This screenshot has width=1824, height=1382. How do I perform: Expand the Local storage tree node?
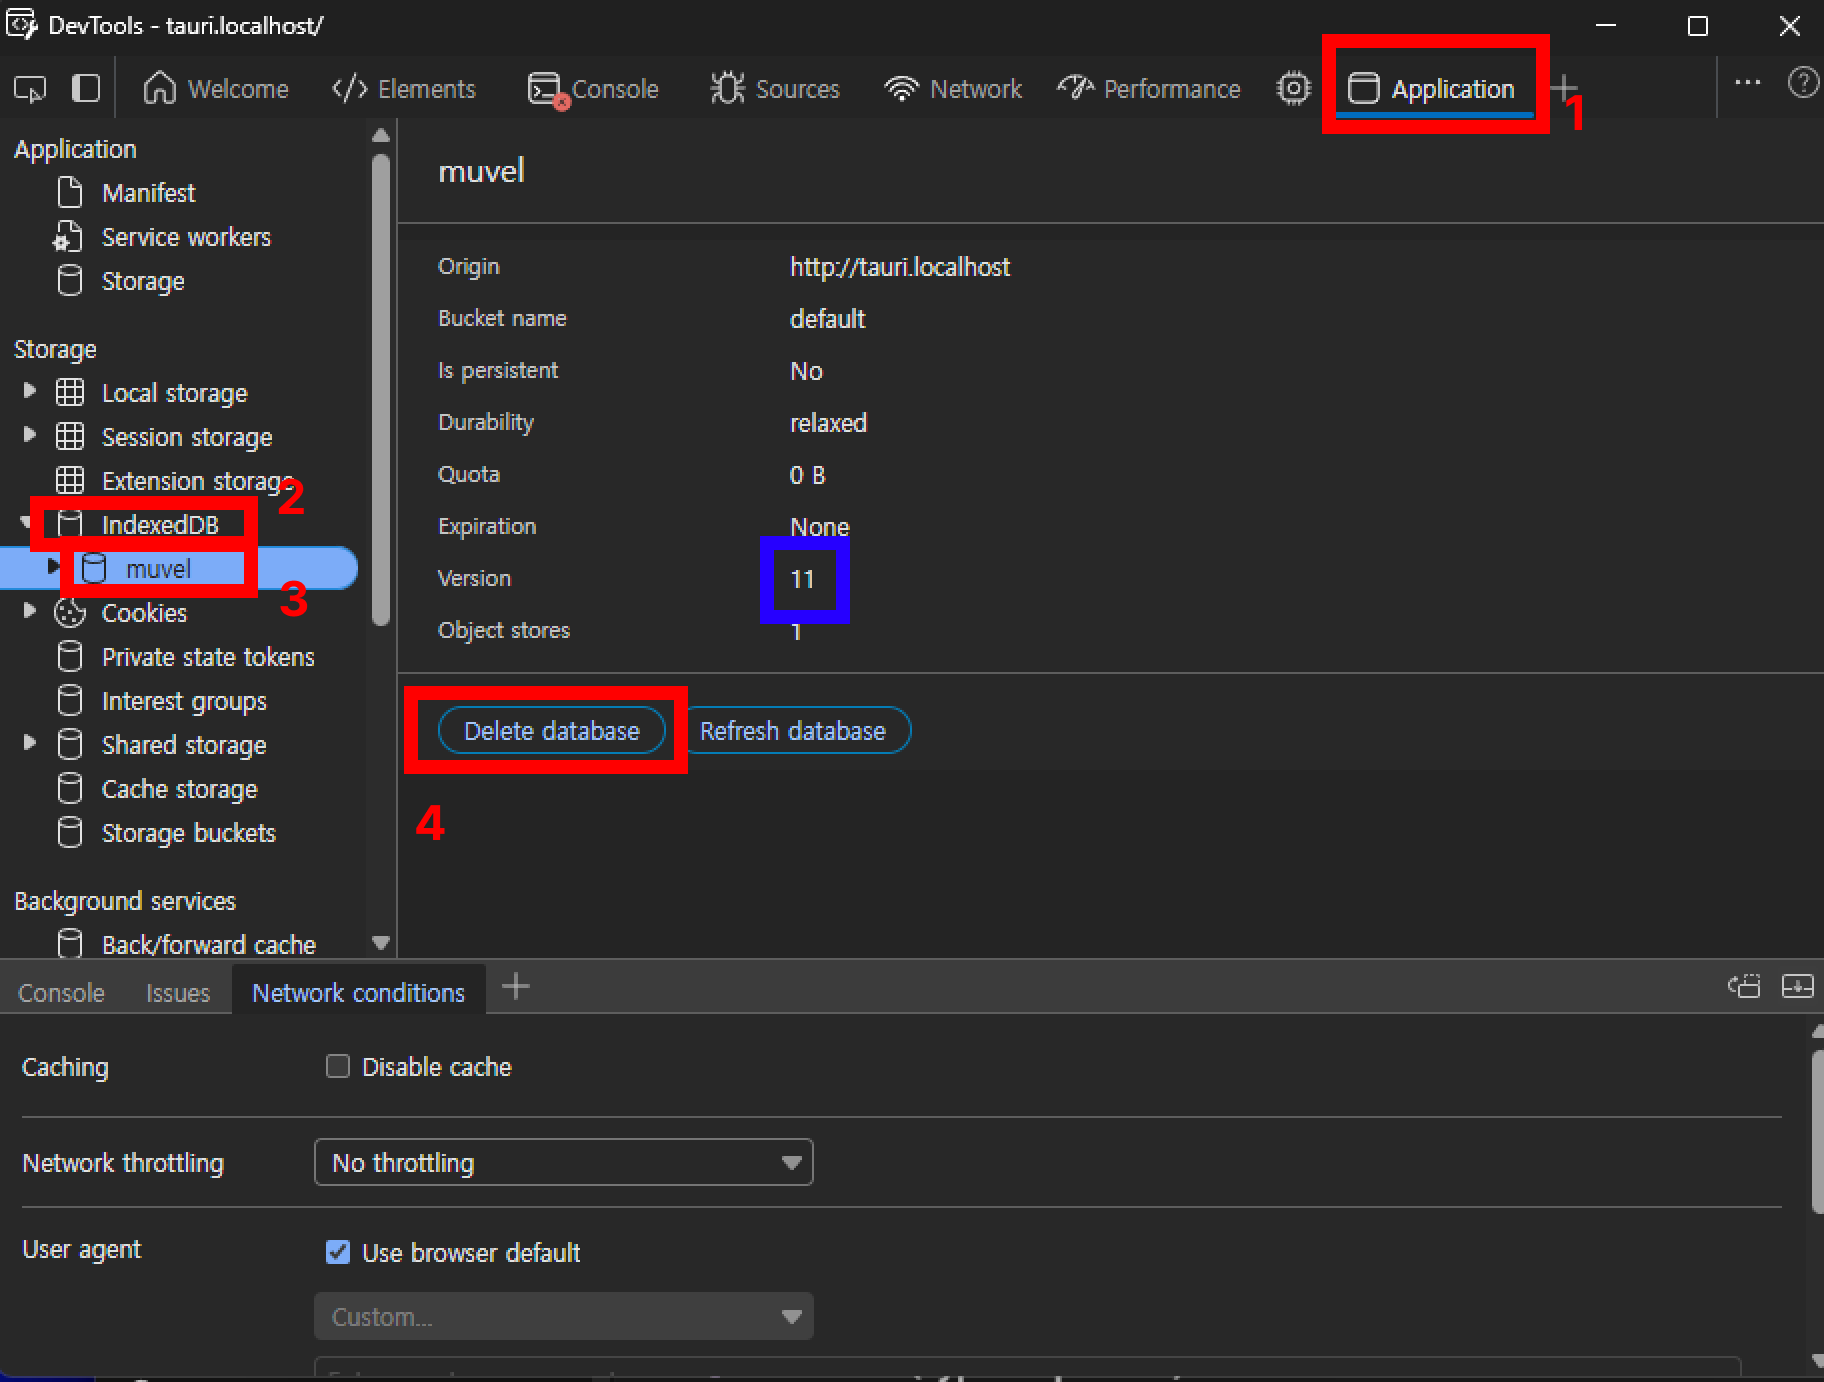pyautogui.click(x=29, y=391)
